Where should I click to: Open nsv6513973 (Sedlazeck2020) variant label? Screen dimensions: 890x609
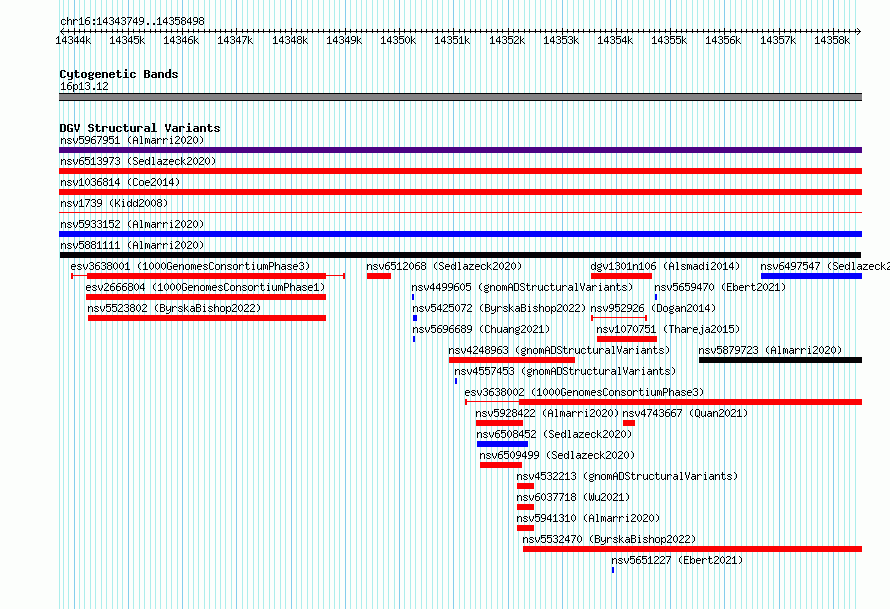coord(138,161)
